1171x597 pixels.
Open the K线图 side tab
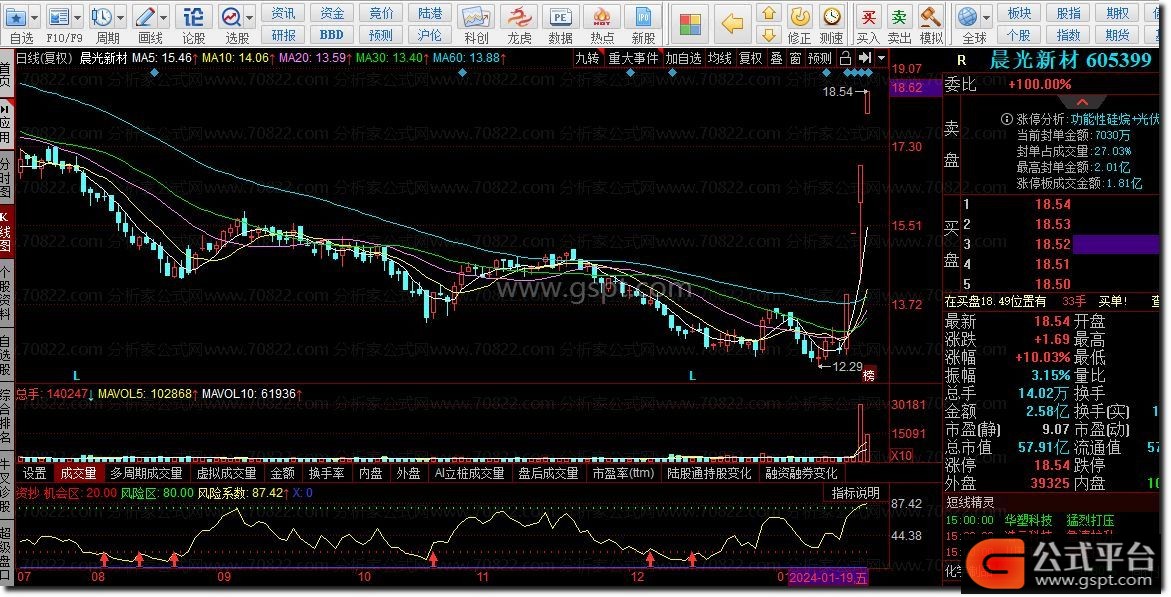[6, 233]
